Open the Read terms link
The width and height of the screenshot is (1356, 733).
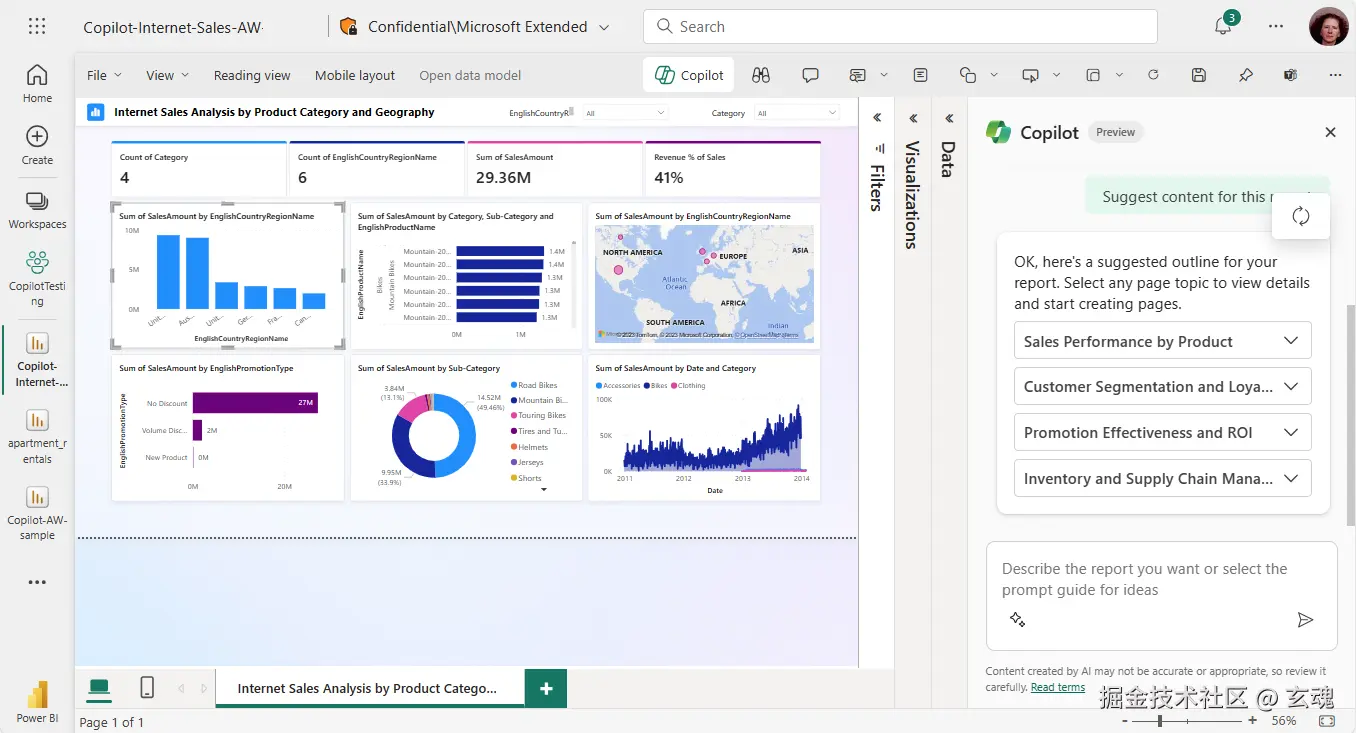1058,687
